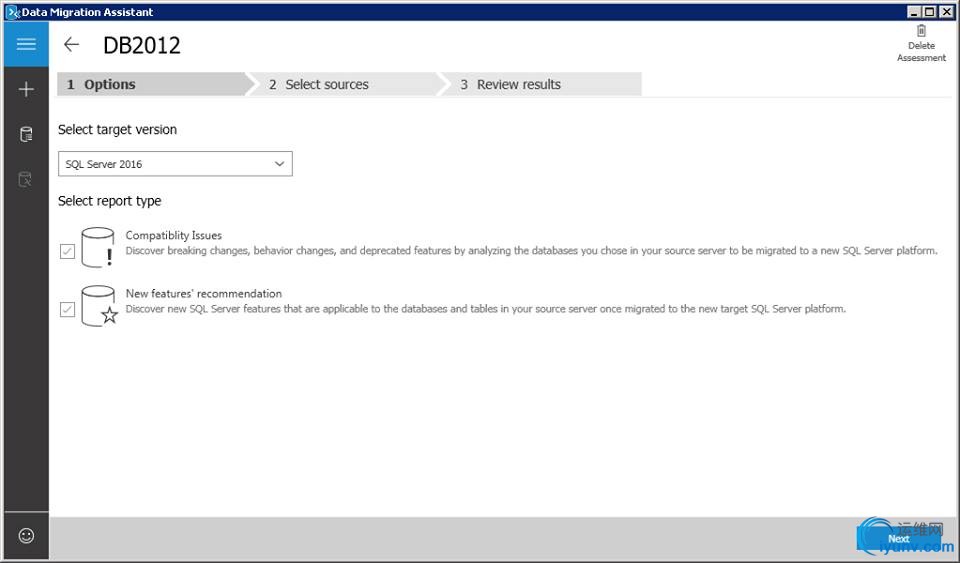960x563 pixels.
Task: Click the Data Migration Assistant title bar icon
Action: click(x=12, y=12)
